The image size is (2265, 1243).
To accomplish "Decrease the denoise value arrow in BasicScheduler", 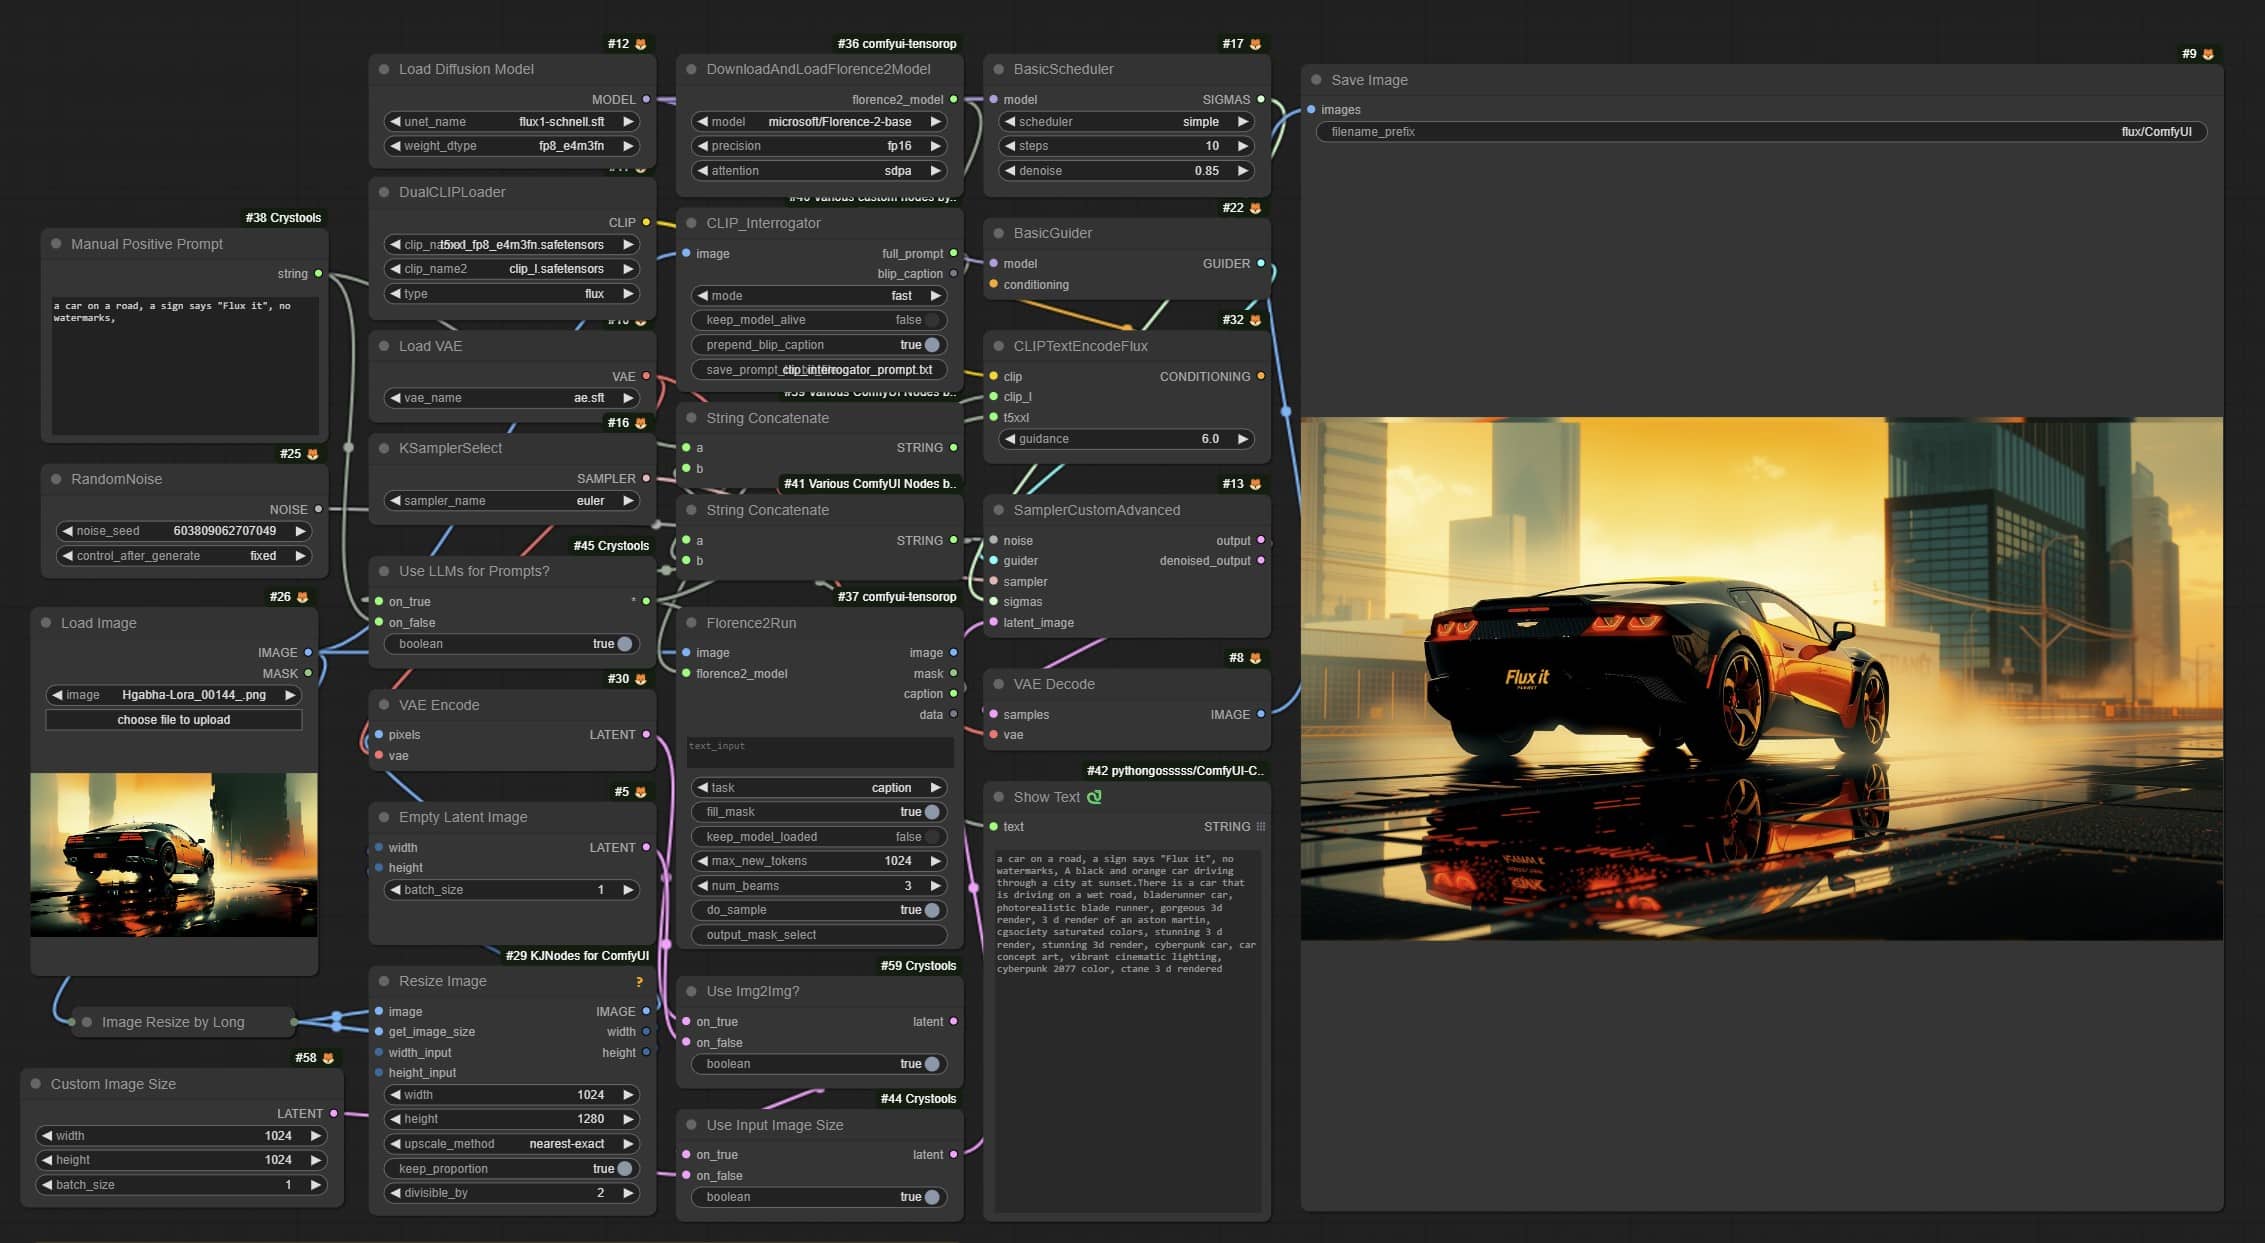I will click(1010, 171).
